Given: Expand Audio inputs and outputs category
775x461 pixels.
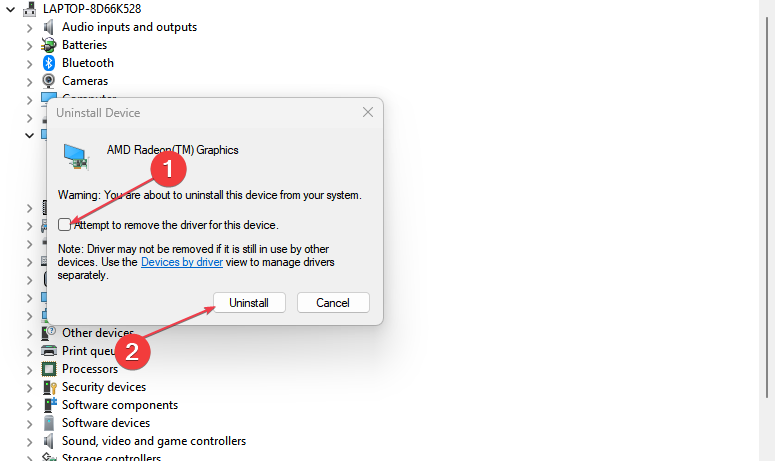Looking at the screenshot, I should tap(29, 28).
